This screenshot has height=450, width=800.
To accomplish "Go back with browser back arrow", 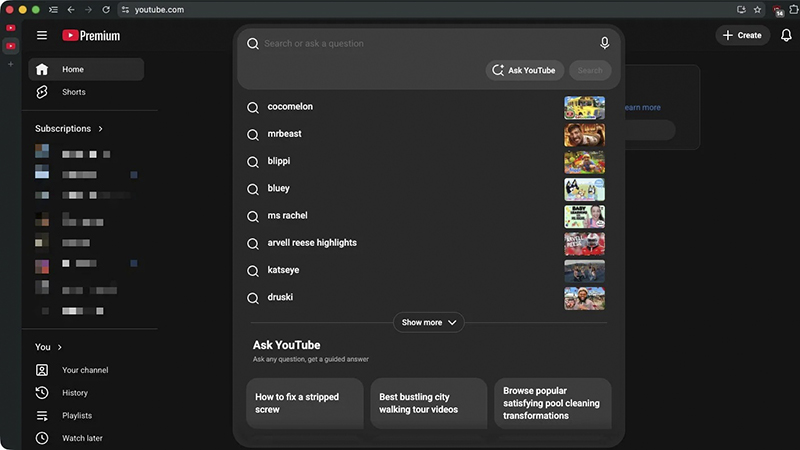I will [71, 10].
